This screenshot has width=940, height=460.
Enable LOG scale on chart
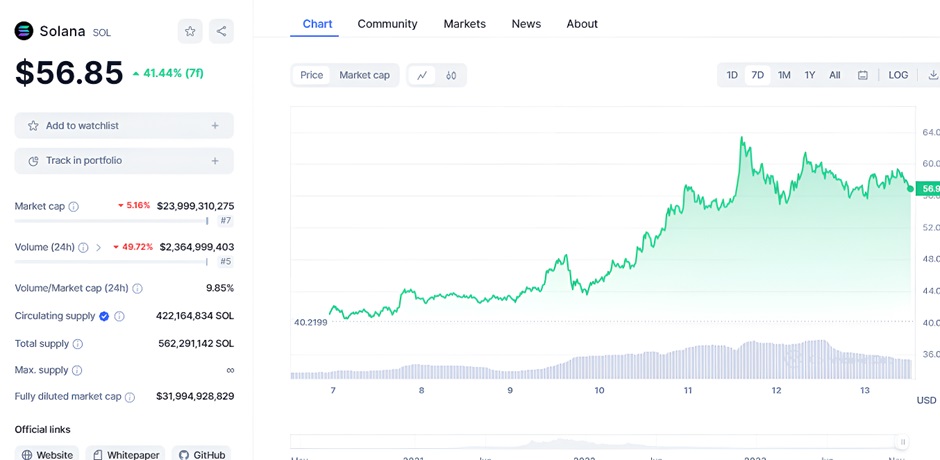tap(898, 75)
